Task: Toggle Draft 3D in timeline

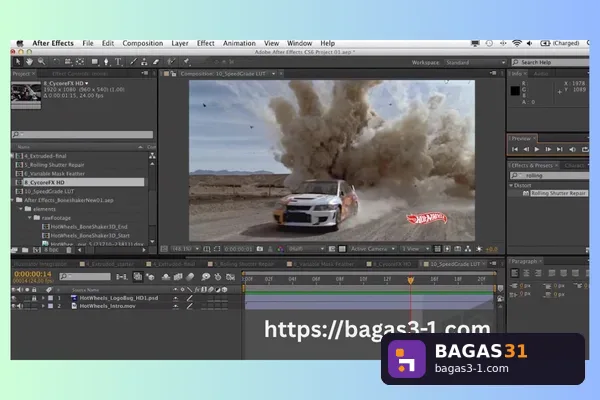Action: pos(150,276)
